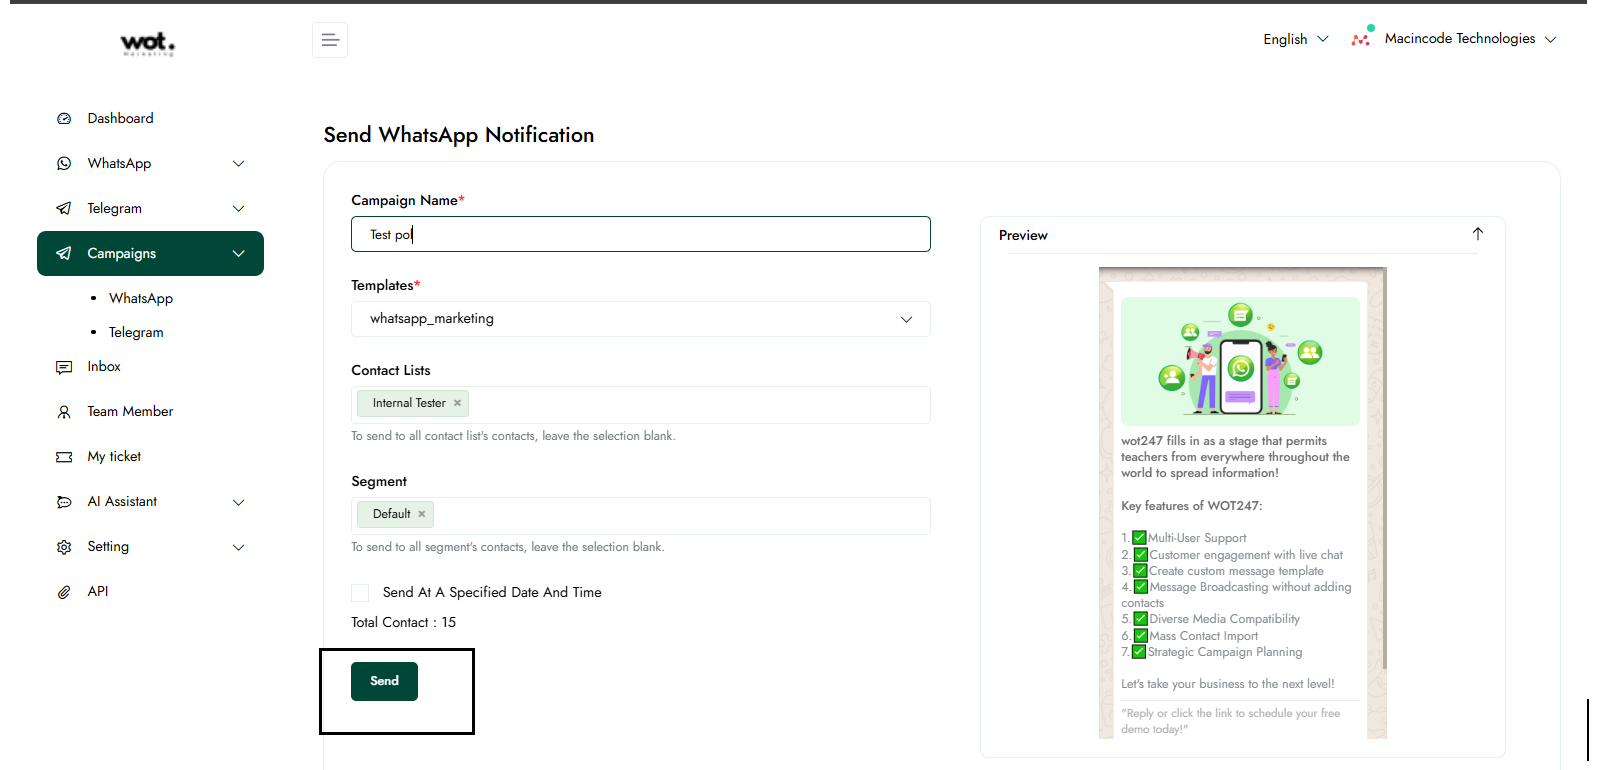Image resolution: width=1597 pixels, height=770 pixels.
Task: Open the Telegram submenu under Campaigns
Action: pos(136,332)
